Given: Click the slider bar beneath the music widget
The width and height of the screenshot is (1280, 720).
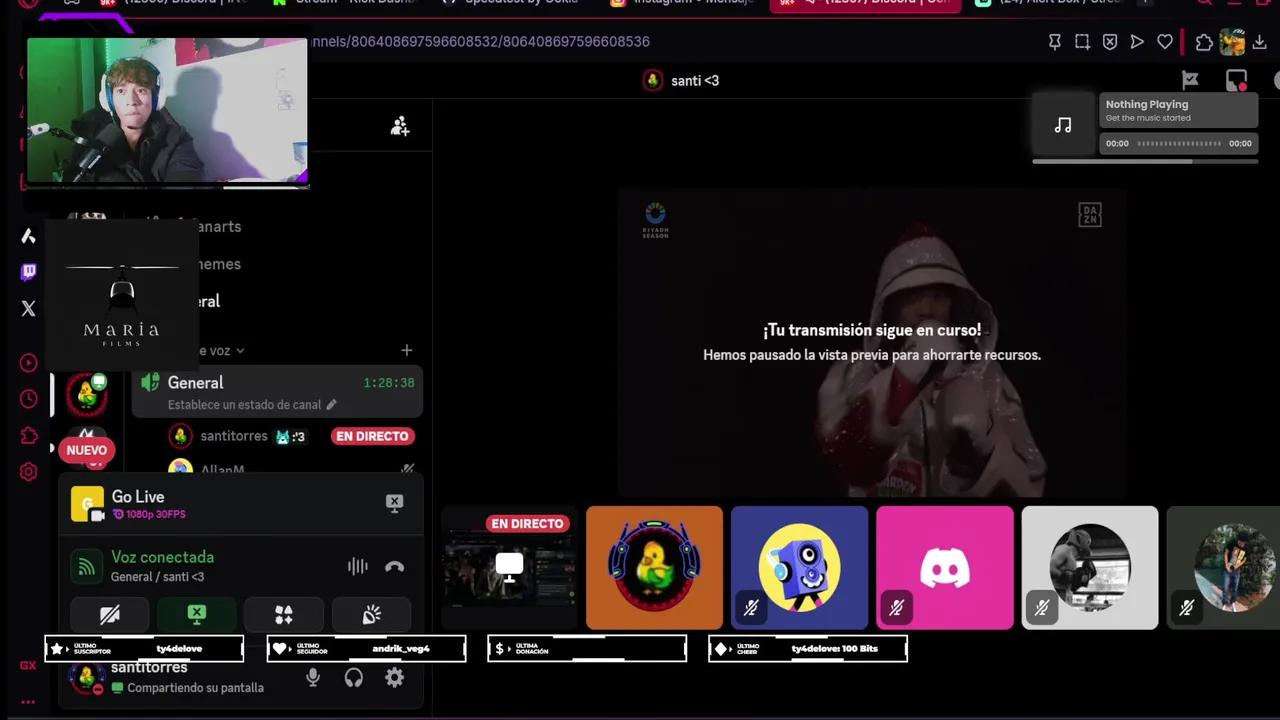Looking at the screenshot, I should 1145,161.
